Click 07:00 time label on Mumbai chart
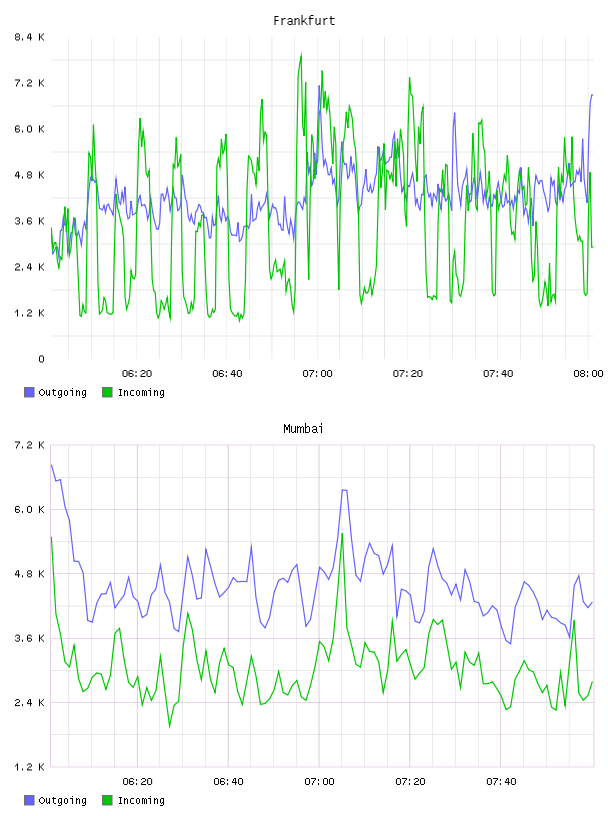Image resolution: width=608 pixels, height=816 pixels. 319,782
